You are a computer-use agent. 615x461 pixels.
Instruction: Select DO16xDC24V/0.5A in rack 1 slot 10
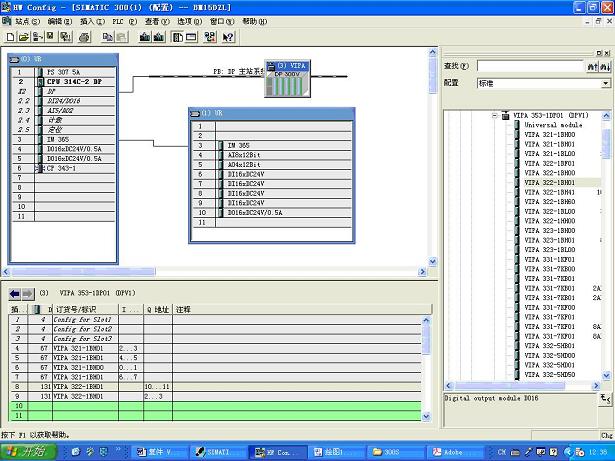pyautogui.click(x=273, y=213)
